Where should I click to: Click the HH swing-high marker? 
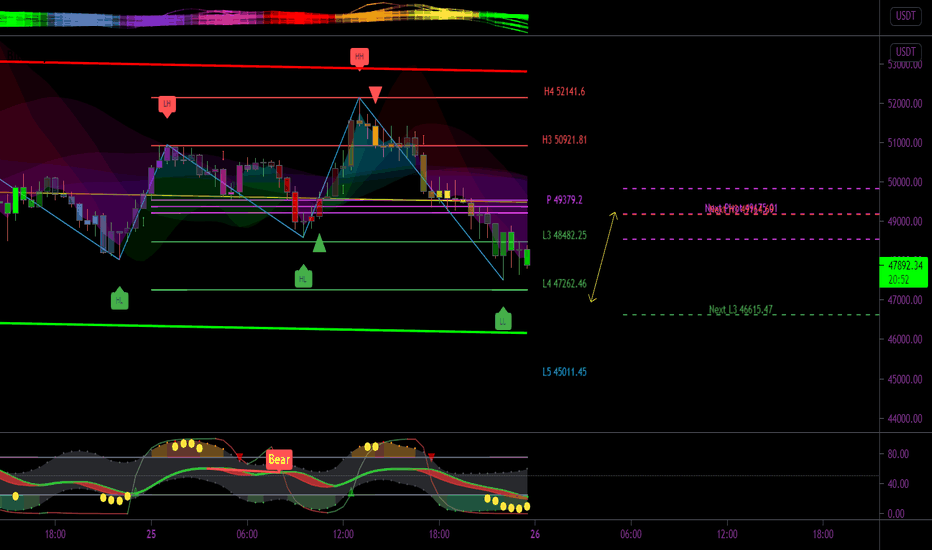(359, 58)
